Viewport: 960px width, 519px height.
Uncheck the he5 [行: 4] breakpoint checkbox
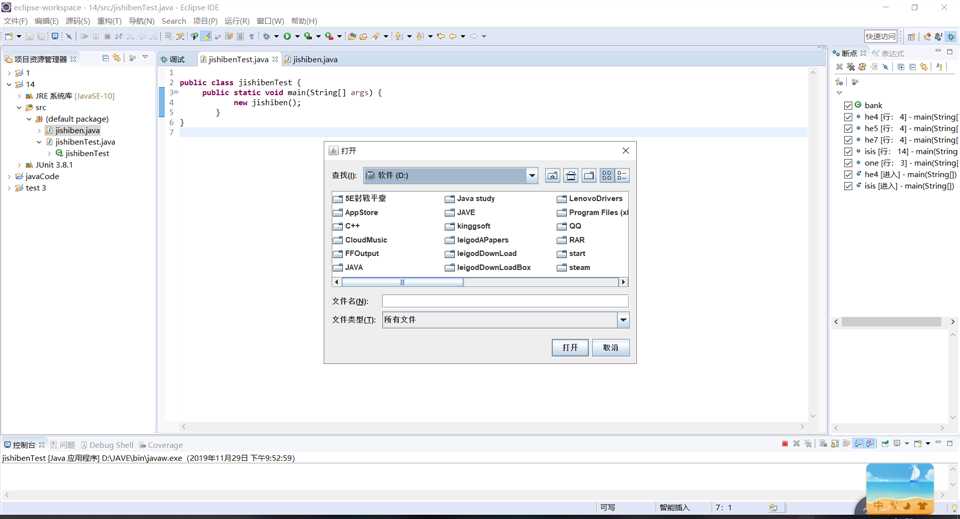(848, 129)
